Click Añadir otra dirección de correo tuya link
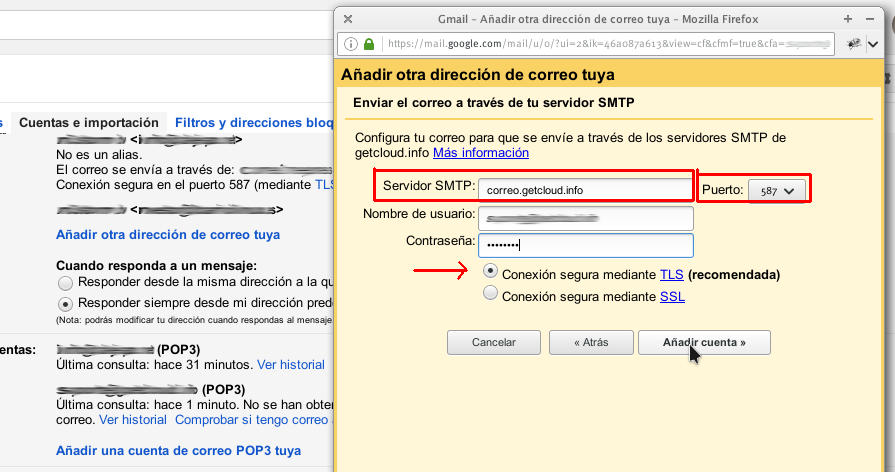 point(168,235)
